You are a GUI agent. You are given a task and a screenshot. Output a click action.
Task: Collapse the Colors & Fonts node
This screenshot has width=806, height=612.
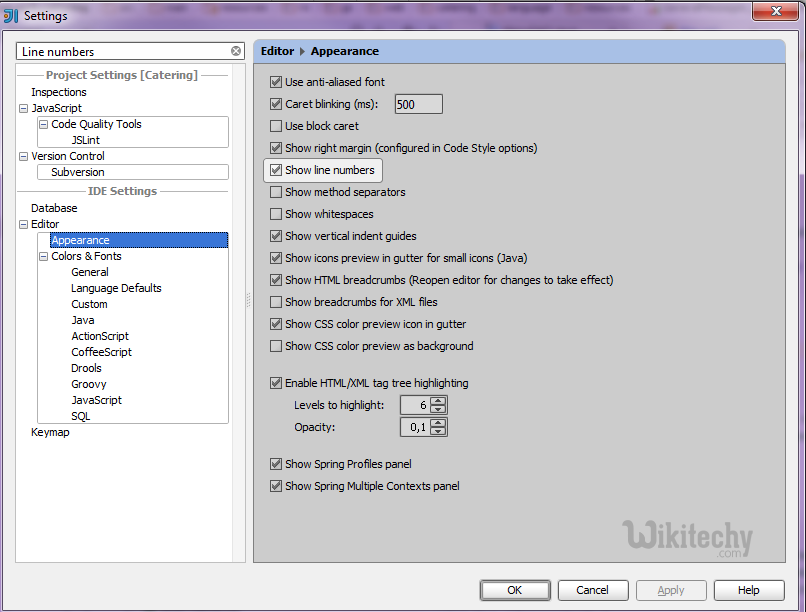pos(43,256)
